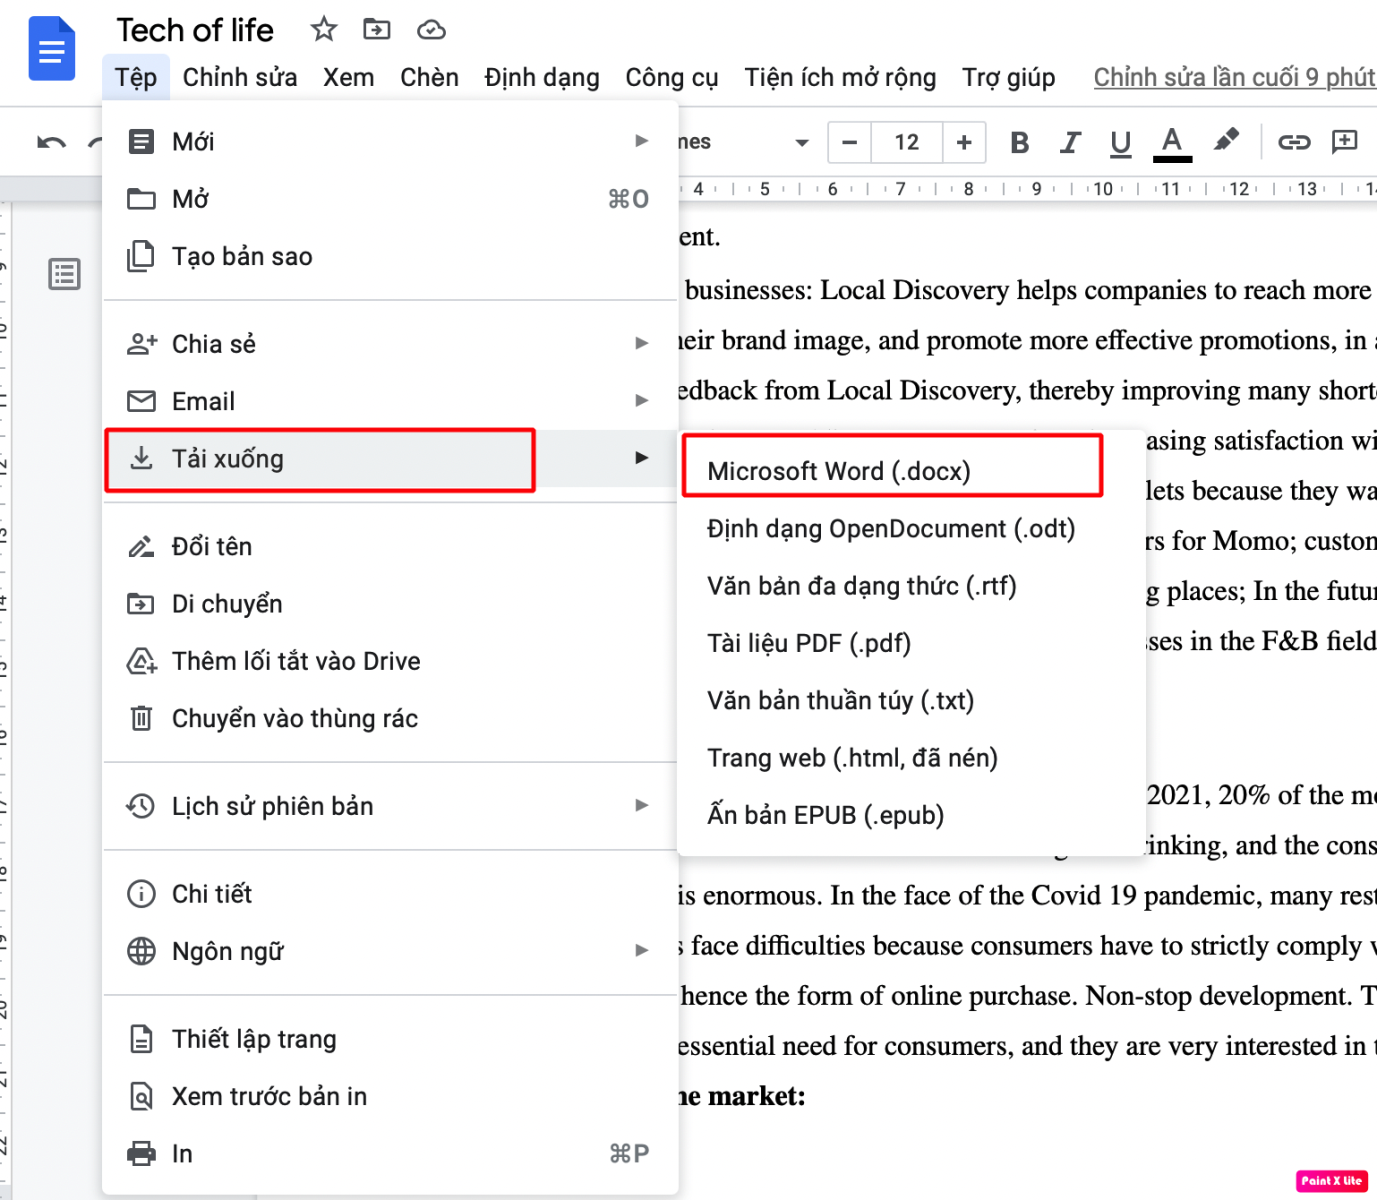Click the undo arrow icon

pyautogui.click(x=52, y=143)
